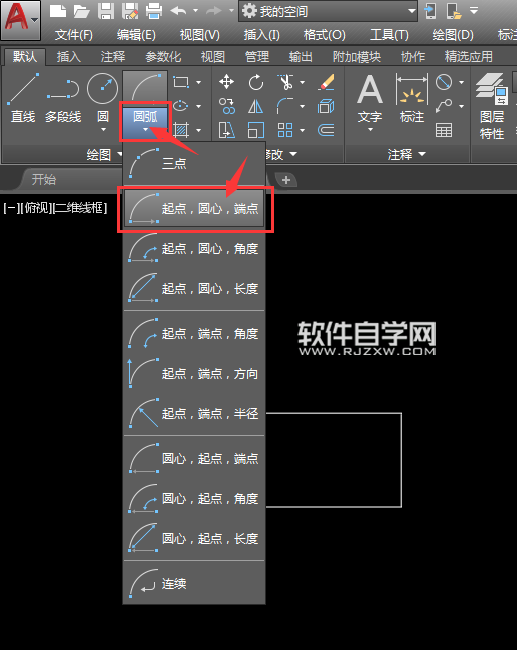
Task: Click the 标注 dimension tool
Action: point(412,99)
